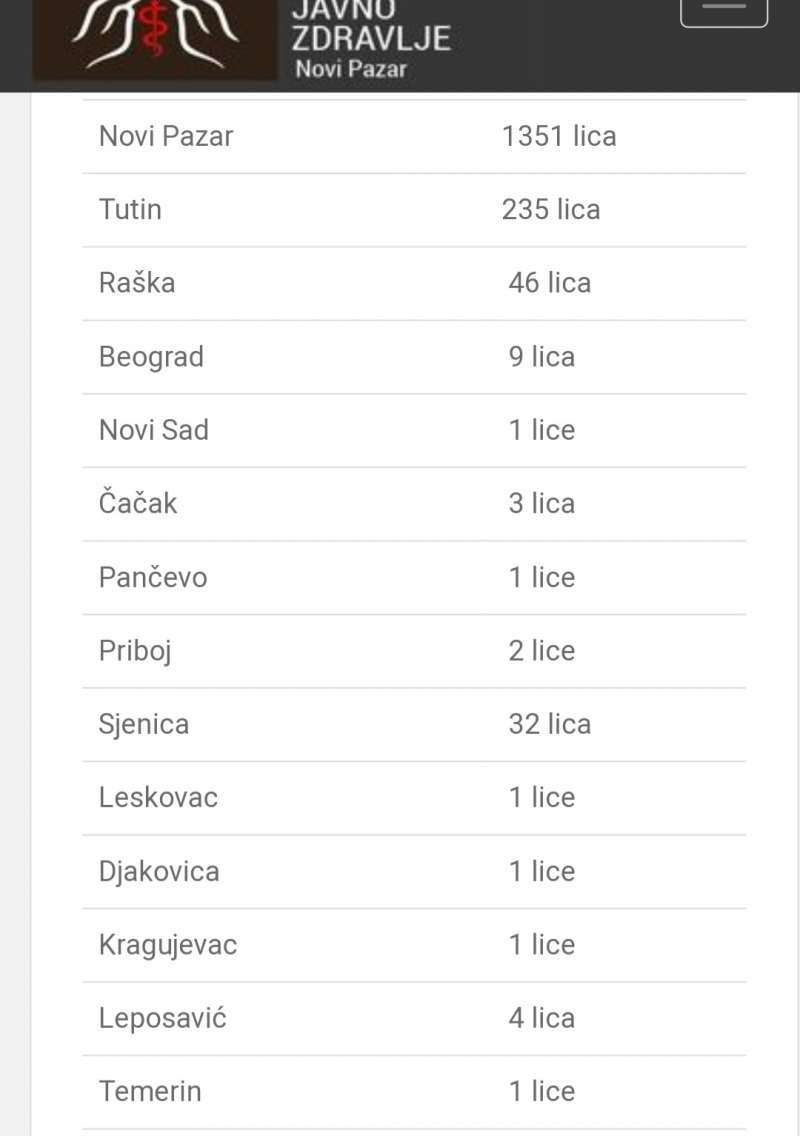Screen dimensions: 800x1136
Task: Click the Temerin row entry
Action: (x=414, y=1092)
